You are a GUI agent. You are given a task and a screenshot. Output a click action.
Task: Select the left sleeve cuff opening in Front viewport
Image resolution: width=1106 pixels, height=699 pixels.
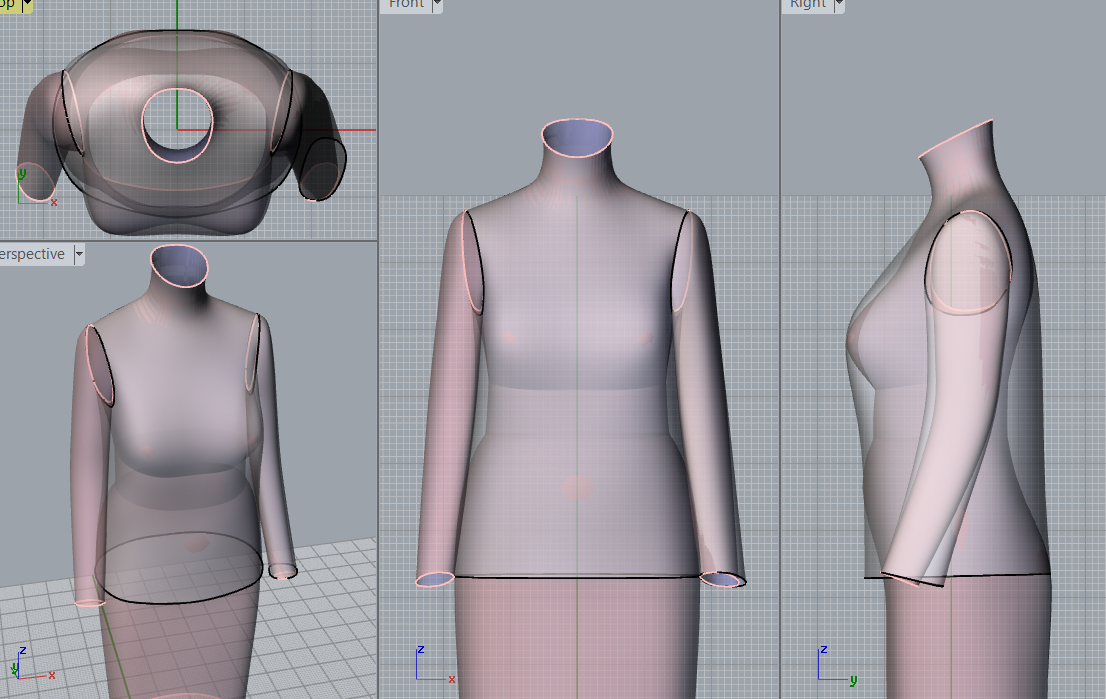[x=434, y=579]
